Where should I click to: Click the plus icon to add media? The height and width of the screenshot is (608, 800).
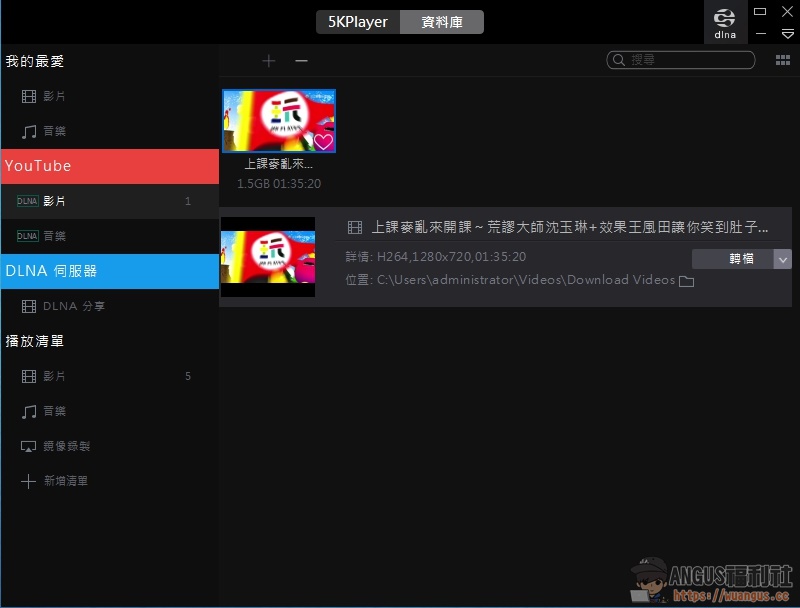[268, 61]
